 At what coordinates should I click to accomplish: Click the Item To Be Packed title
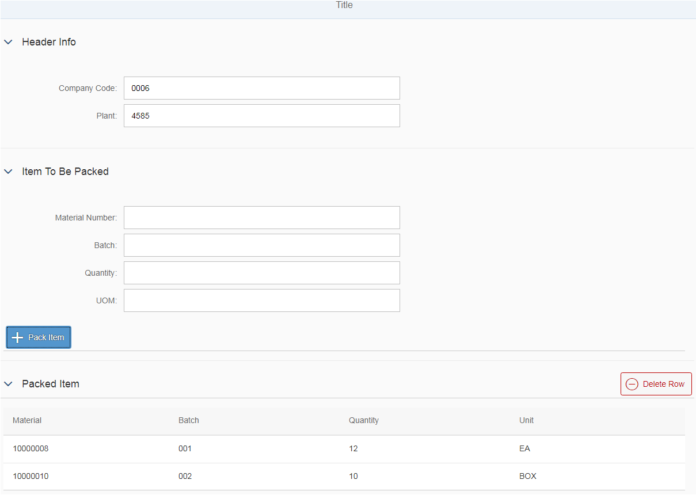pos(65,172)
